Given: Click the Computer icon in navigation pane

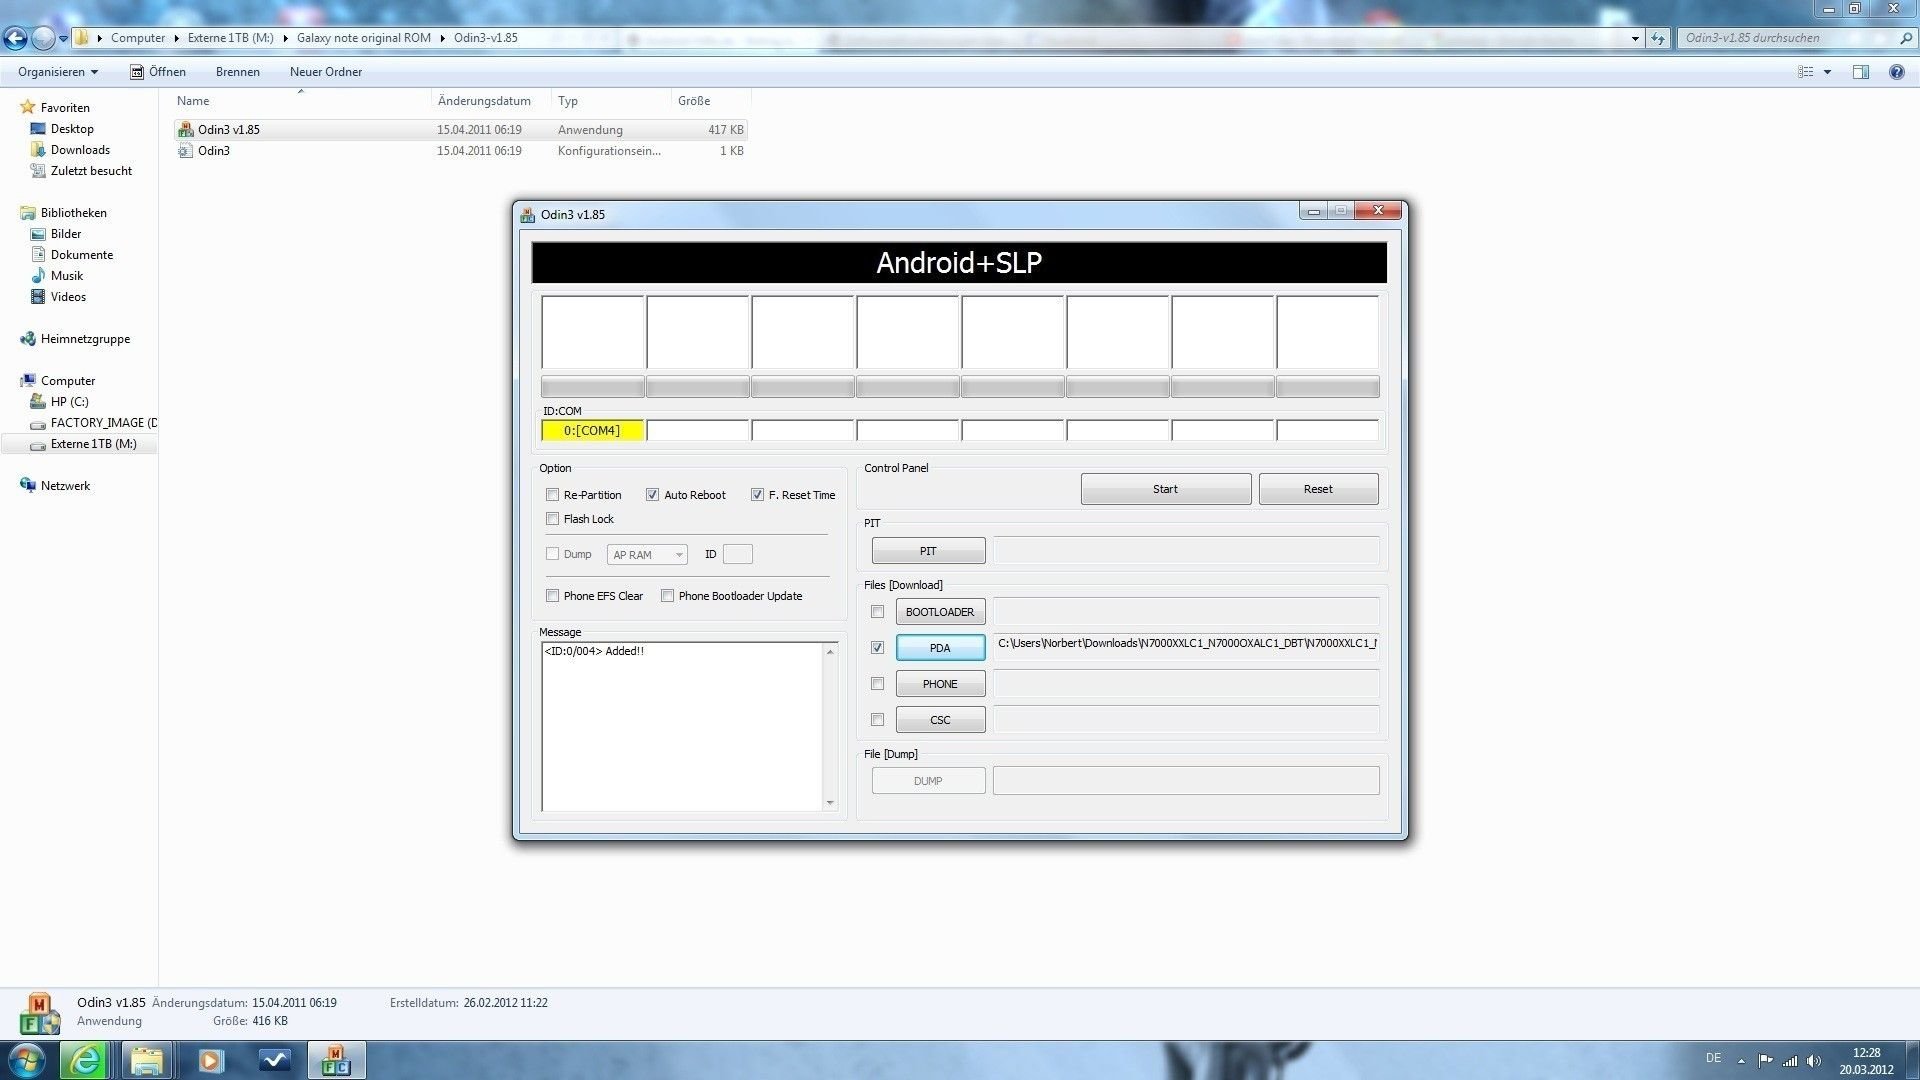Looking at the screenshot, I should tap(28, 381).
